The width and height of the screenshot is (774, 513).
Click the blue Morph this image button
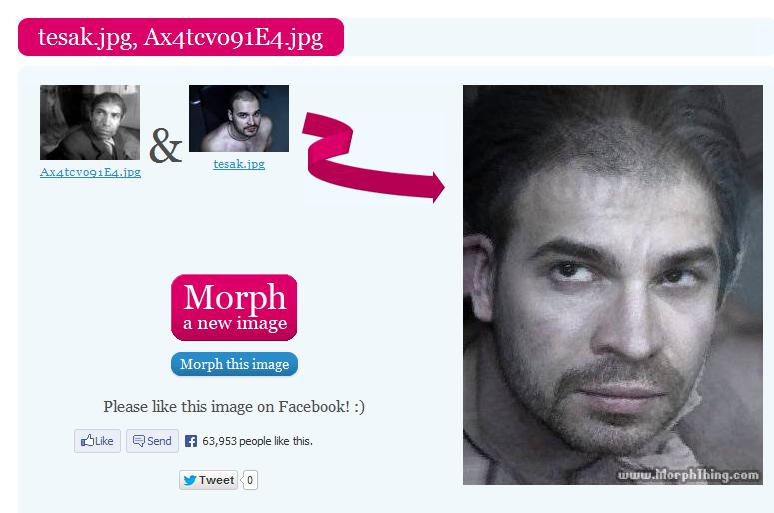234,364
